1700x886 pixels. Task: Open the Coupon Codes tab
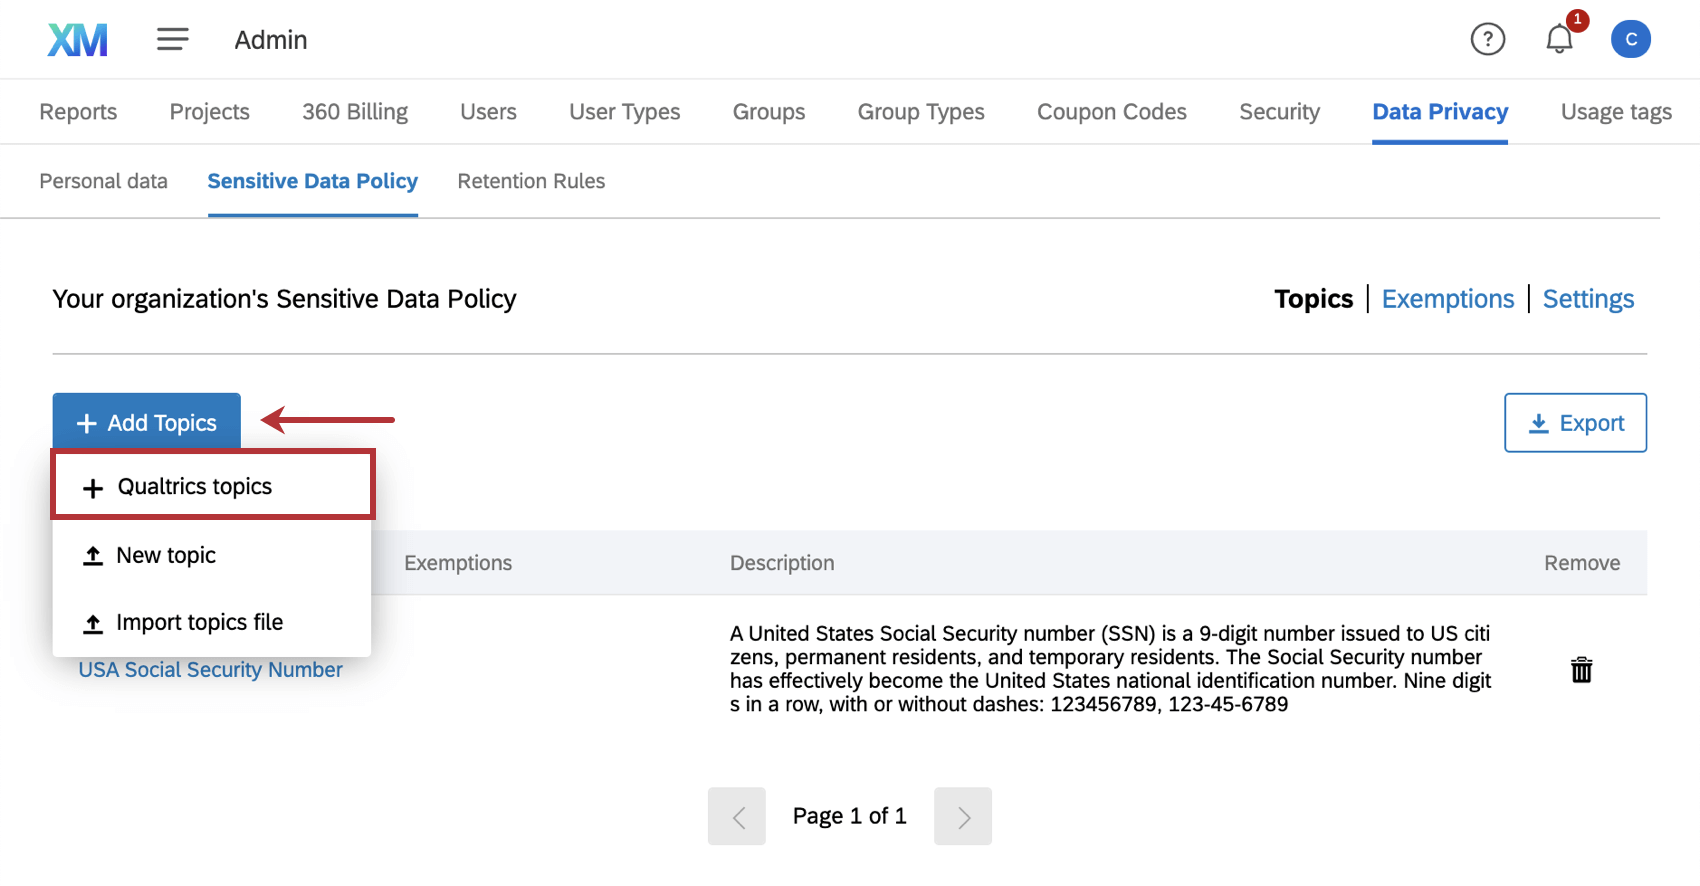[1111, 112]
